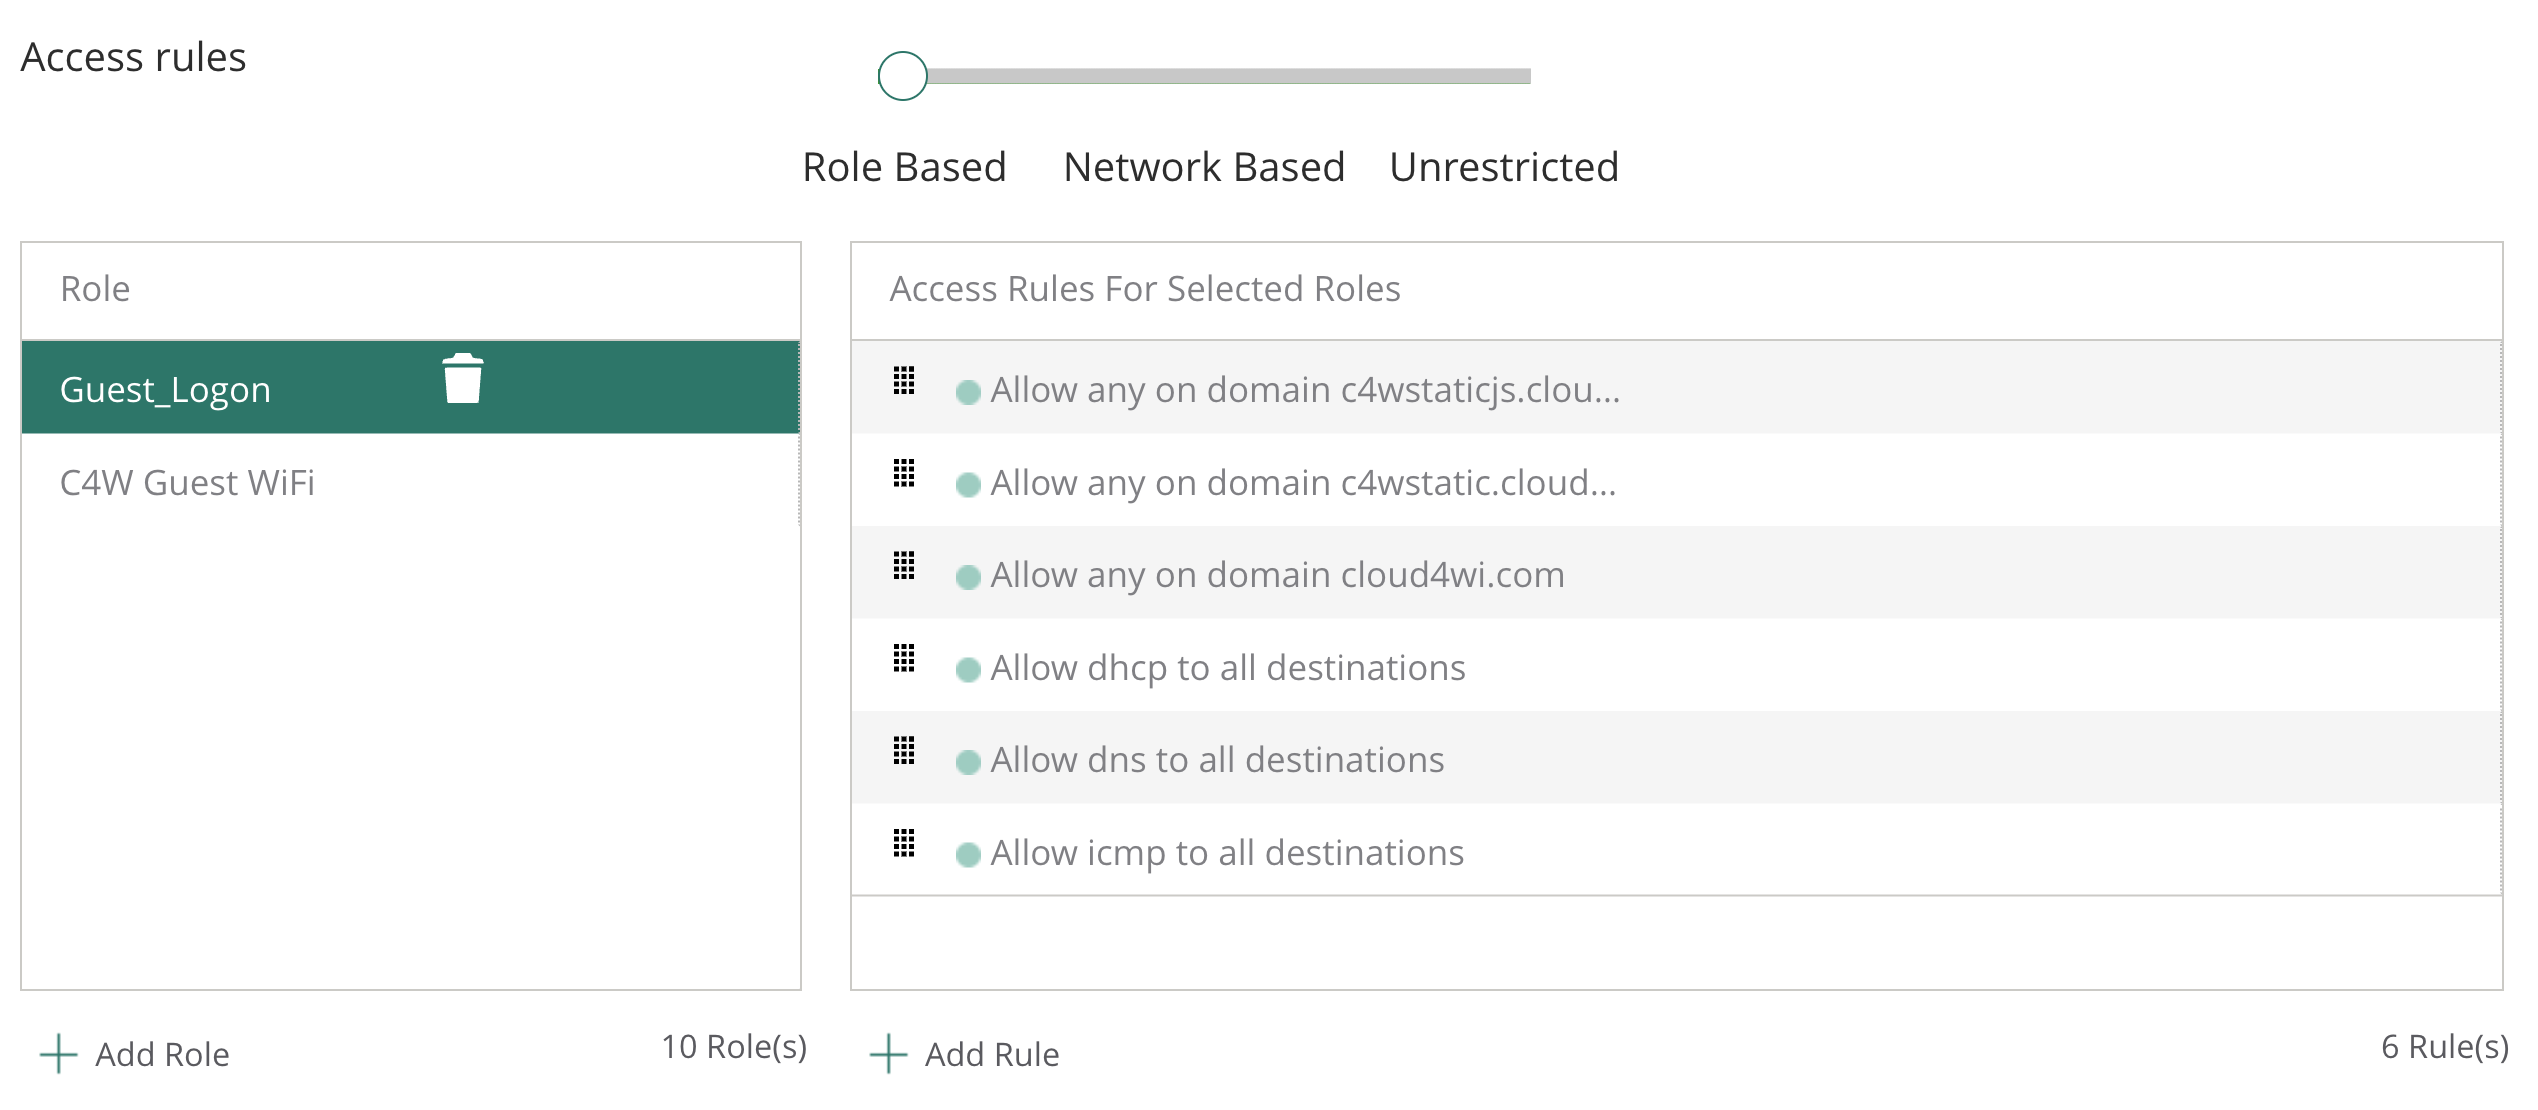Select rule Allow dns to all destinations

pos(1676,758)
